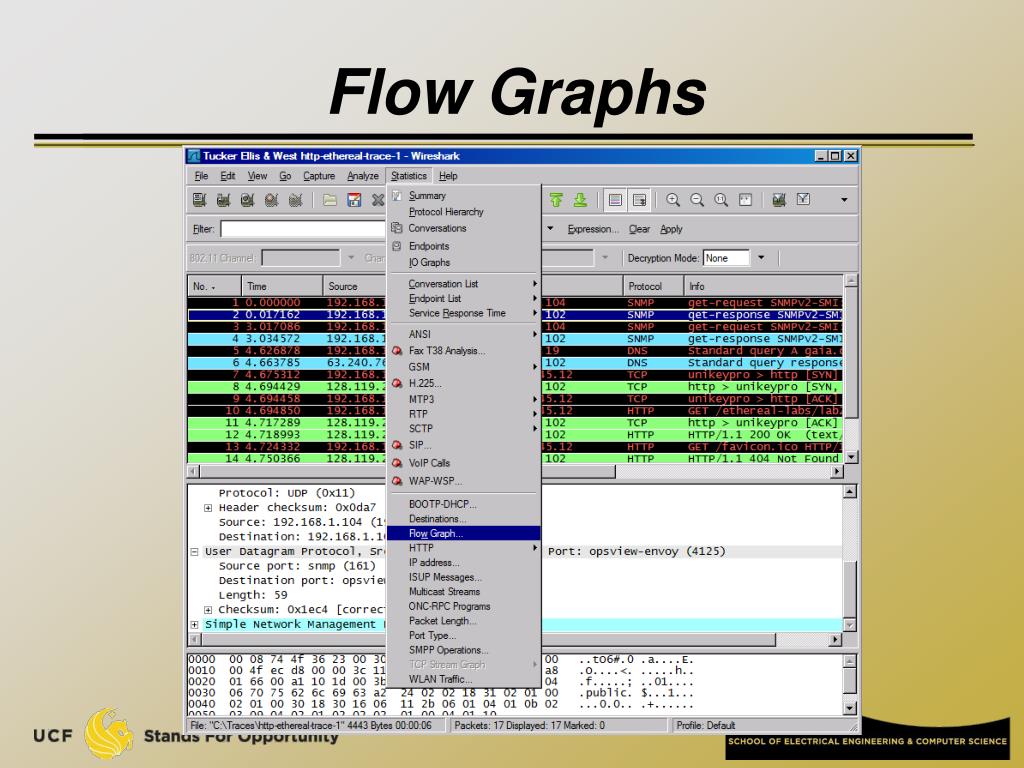Click the packet list horizontal scrollbar thumb
This screenshot has width=1024, height=768.
[x=408, y=472]
